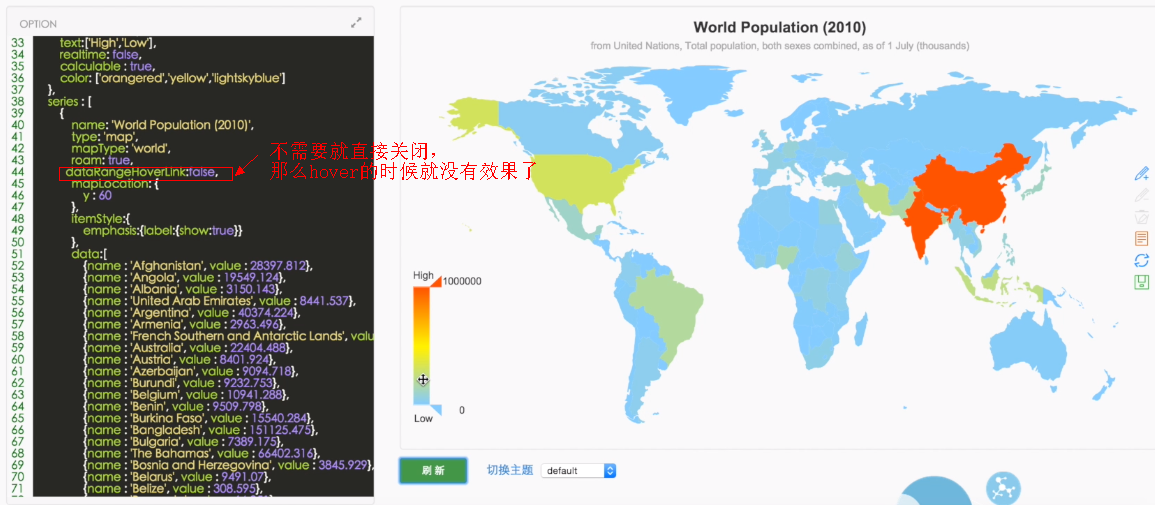Click the 'Azerbaijan' data entry line
This screenshot has width=1155, height=505.
(192, 371)
